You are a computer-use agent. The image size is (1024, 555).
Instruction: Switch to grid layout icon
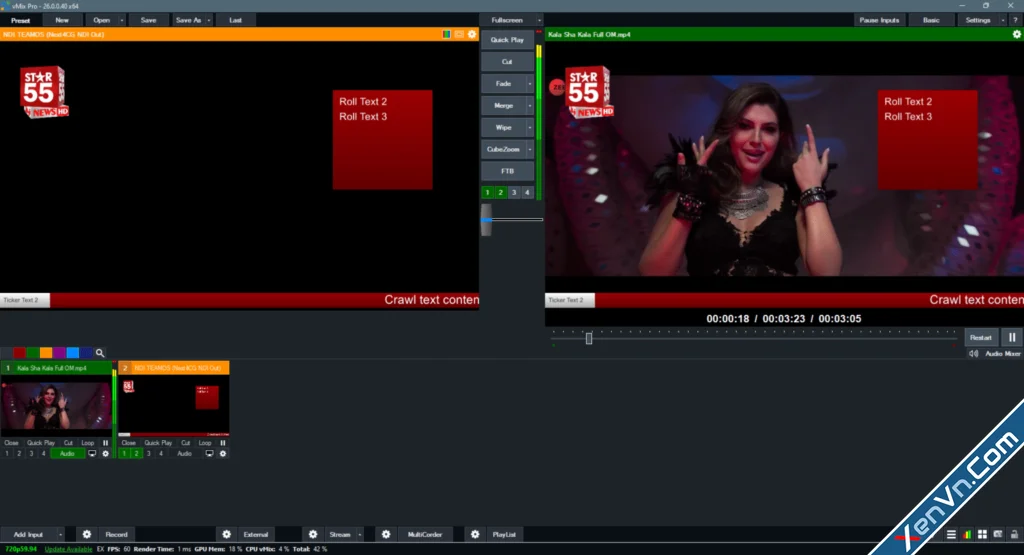982,534
